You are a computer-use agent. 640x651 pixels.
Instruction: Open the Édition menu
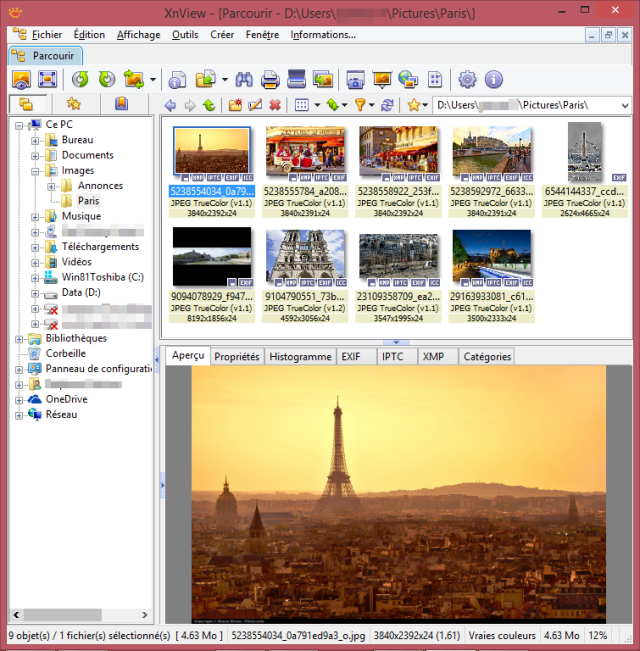89,35
